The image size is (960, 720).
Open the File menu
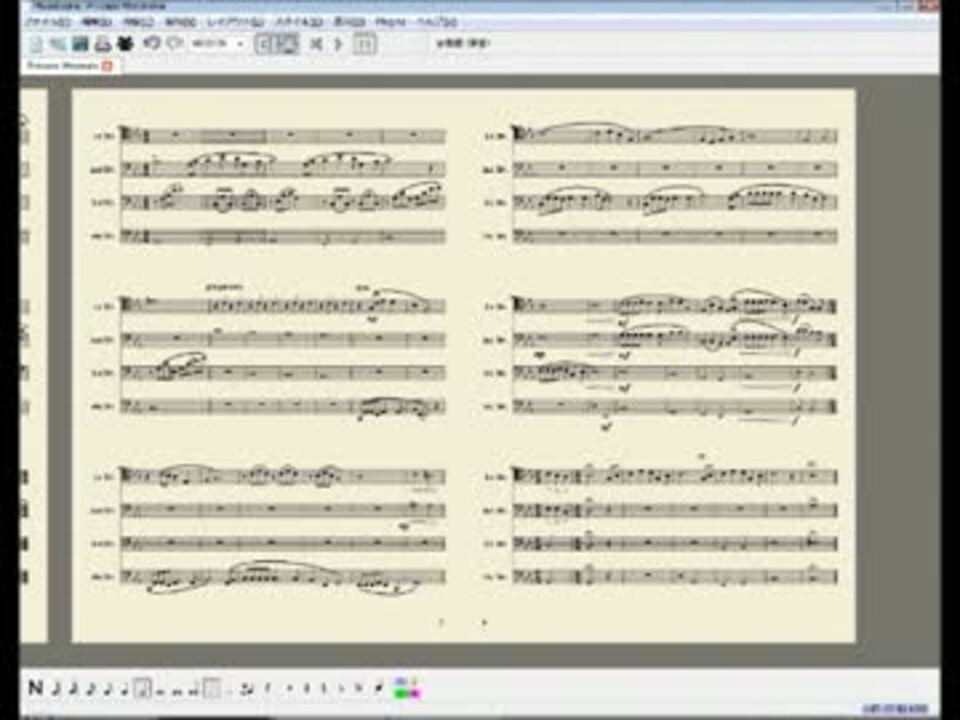point(48,21)
